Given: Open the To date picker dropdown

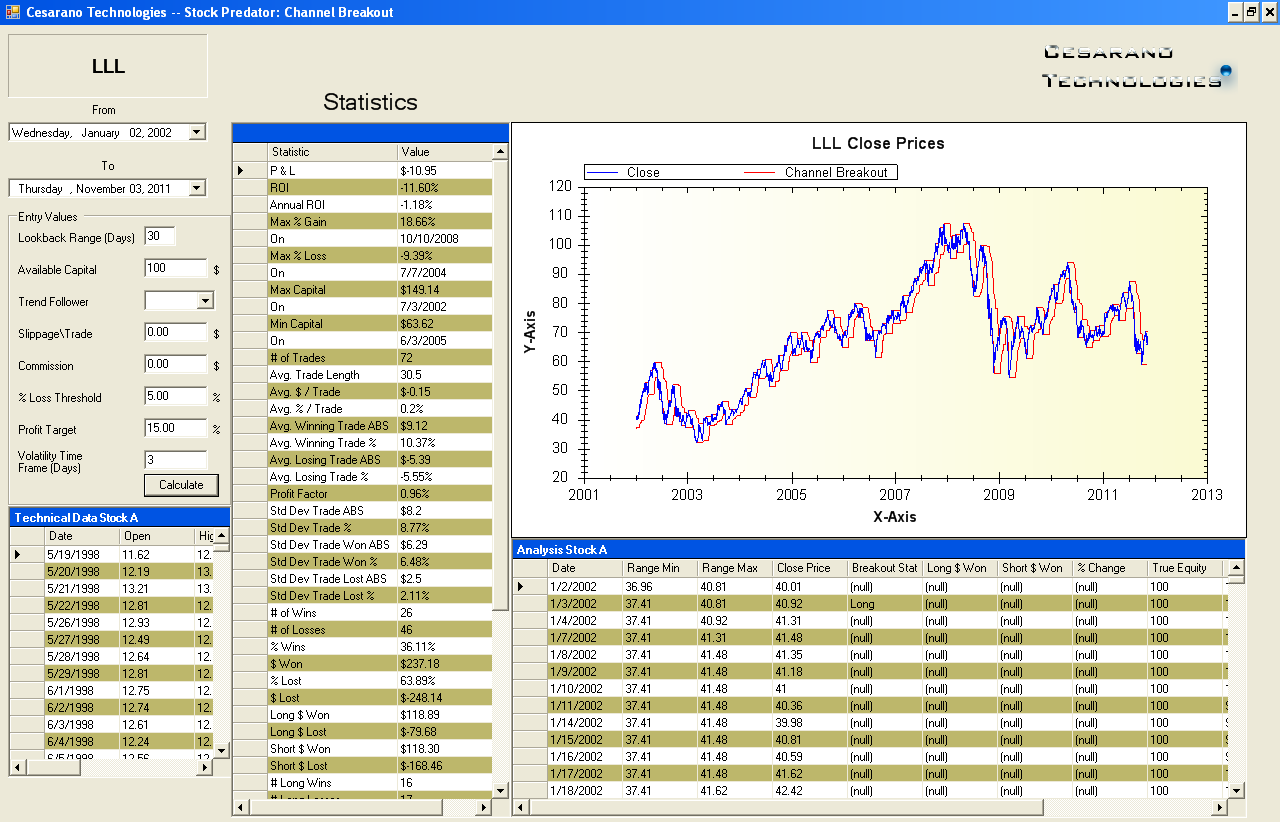Looking at the screenshot, I should (x=197, y=188).
